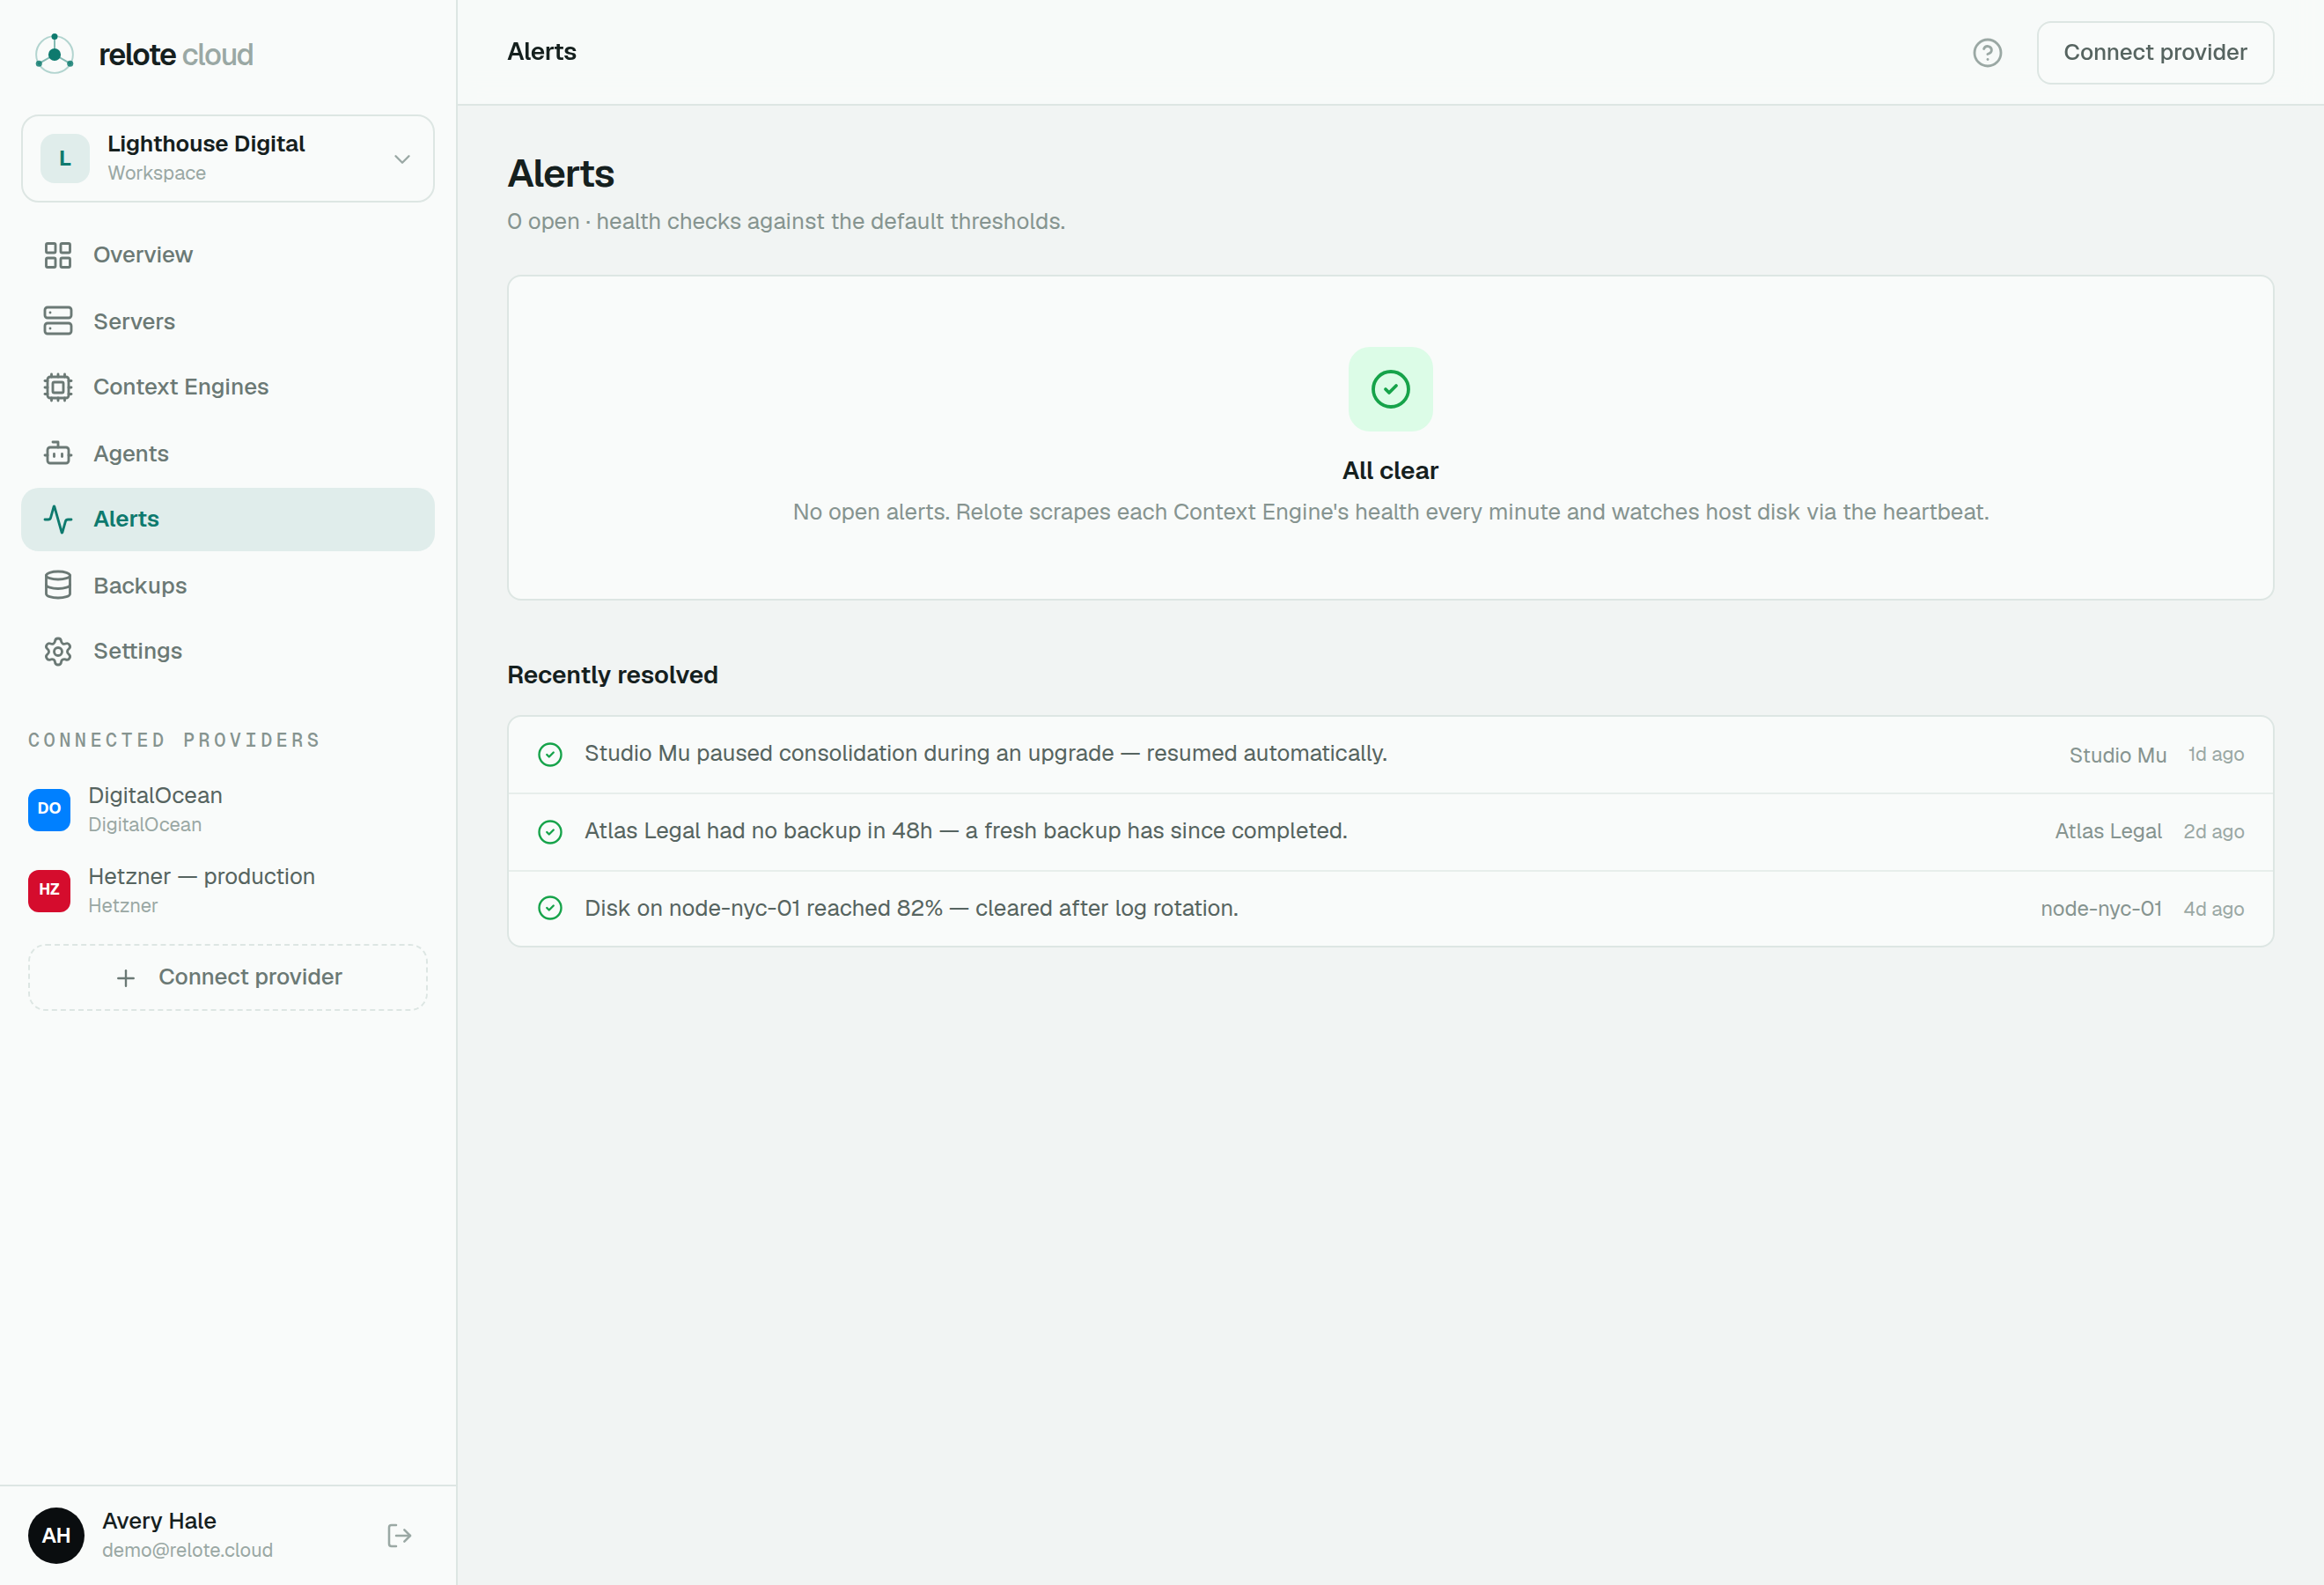Viewport: 2324px width, 1585px height.
Task: Click the Studio Mu paused consolidation alert text
Action: click(985, 753)
